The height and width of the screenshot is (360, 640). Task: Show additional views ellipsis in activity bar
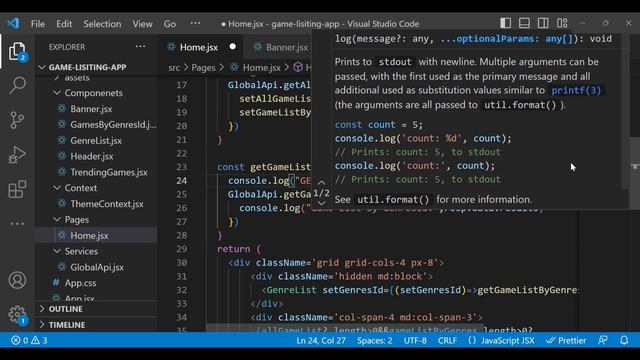pyautogui.click(x=17, y=224)
